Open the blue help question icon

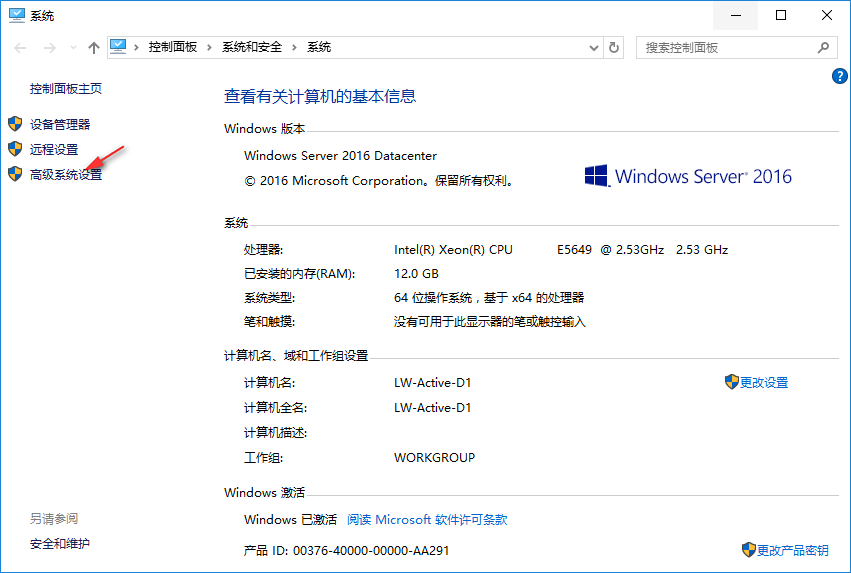point(840,76)
